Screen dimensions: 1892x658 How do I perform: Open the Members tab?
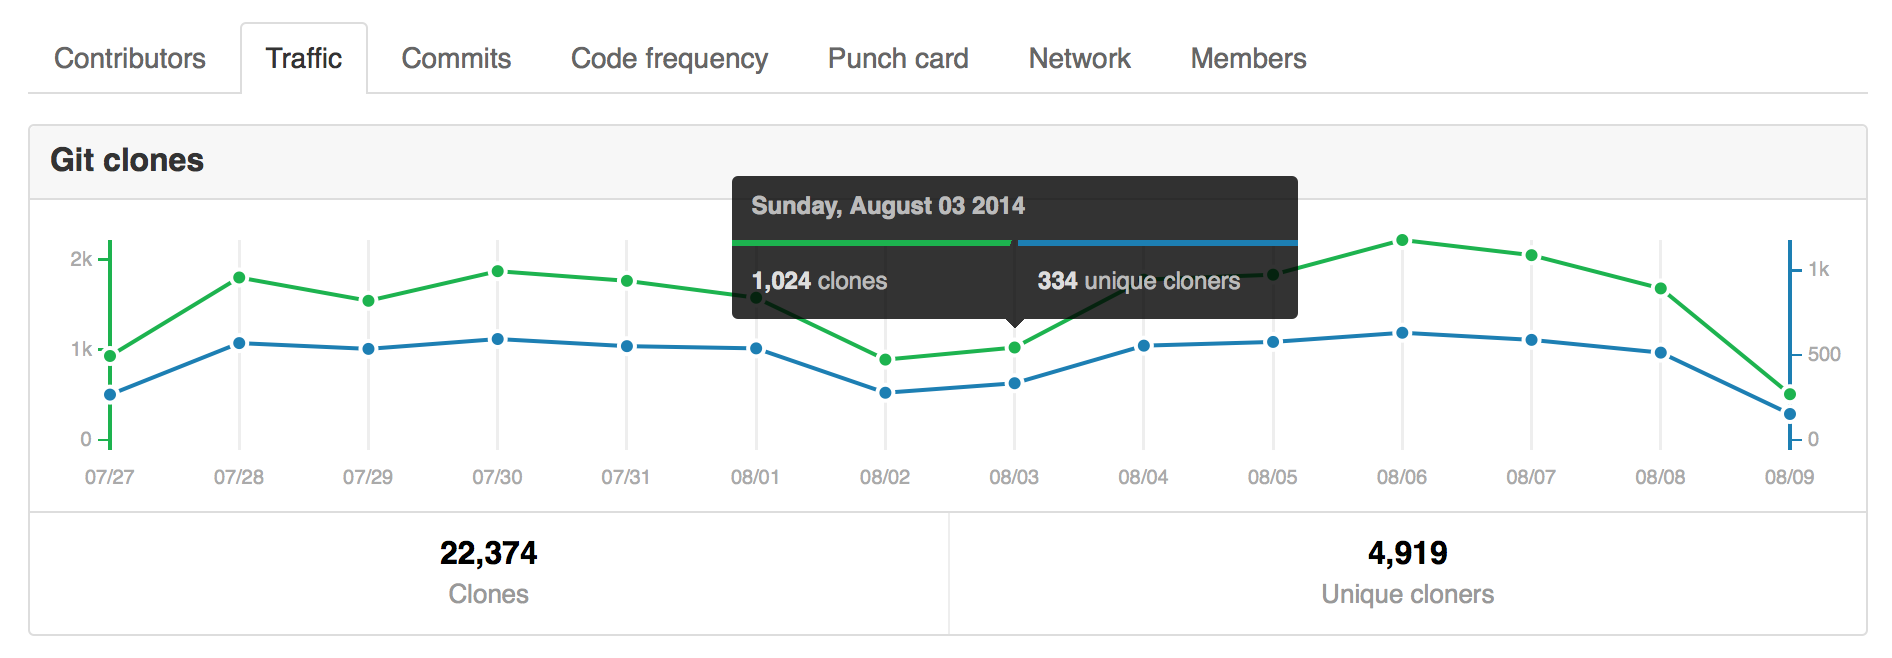click(x=1248, y=58)
